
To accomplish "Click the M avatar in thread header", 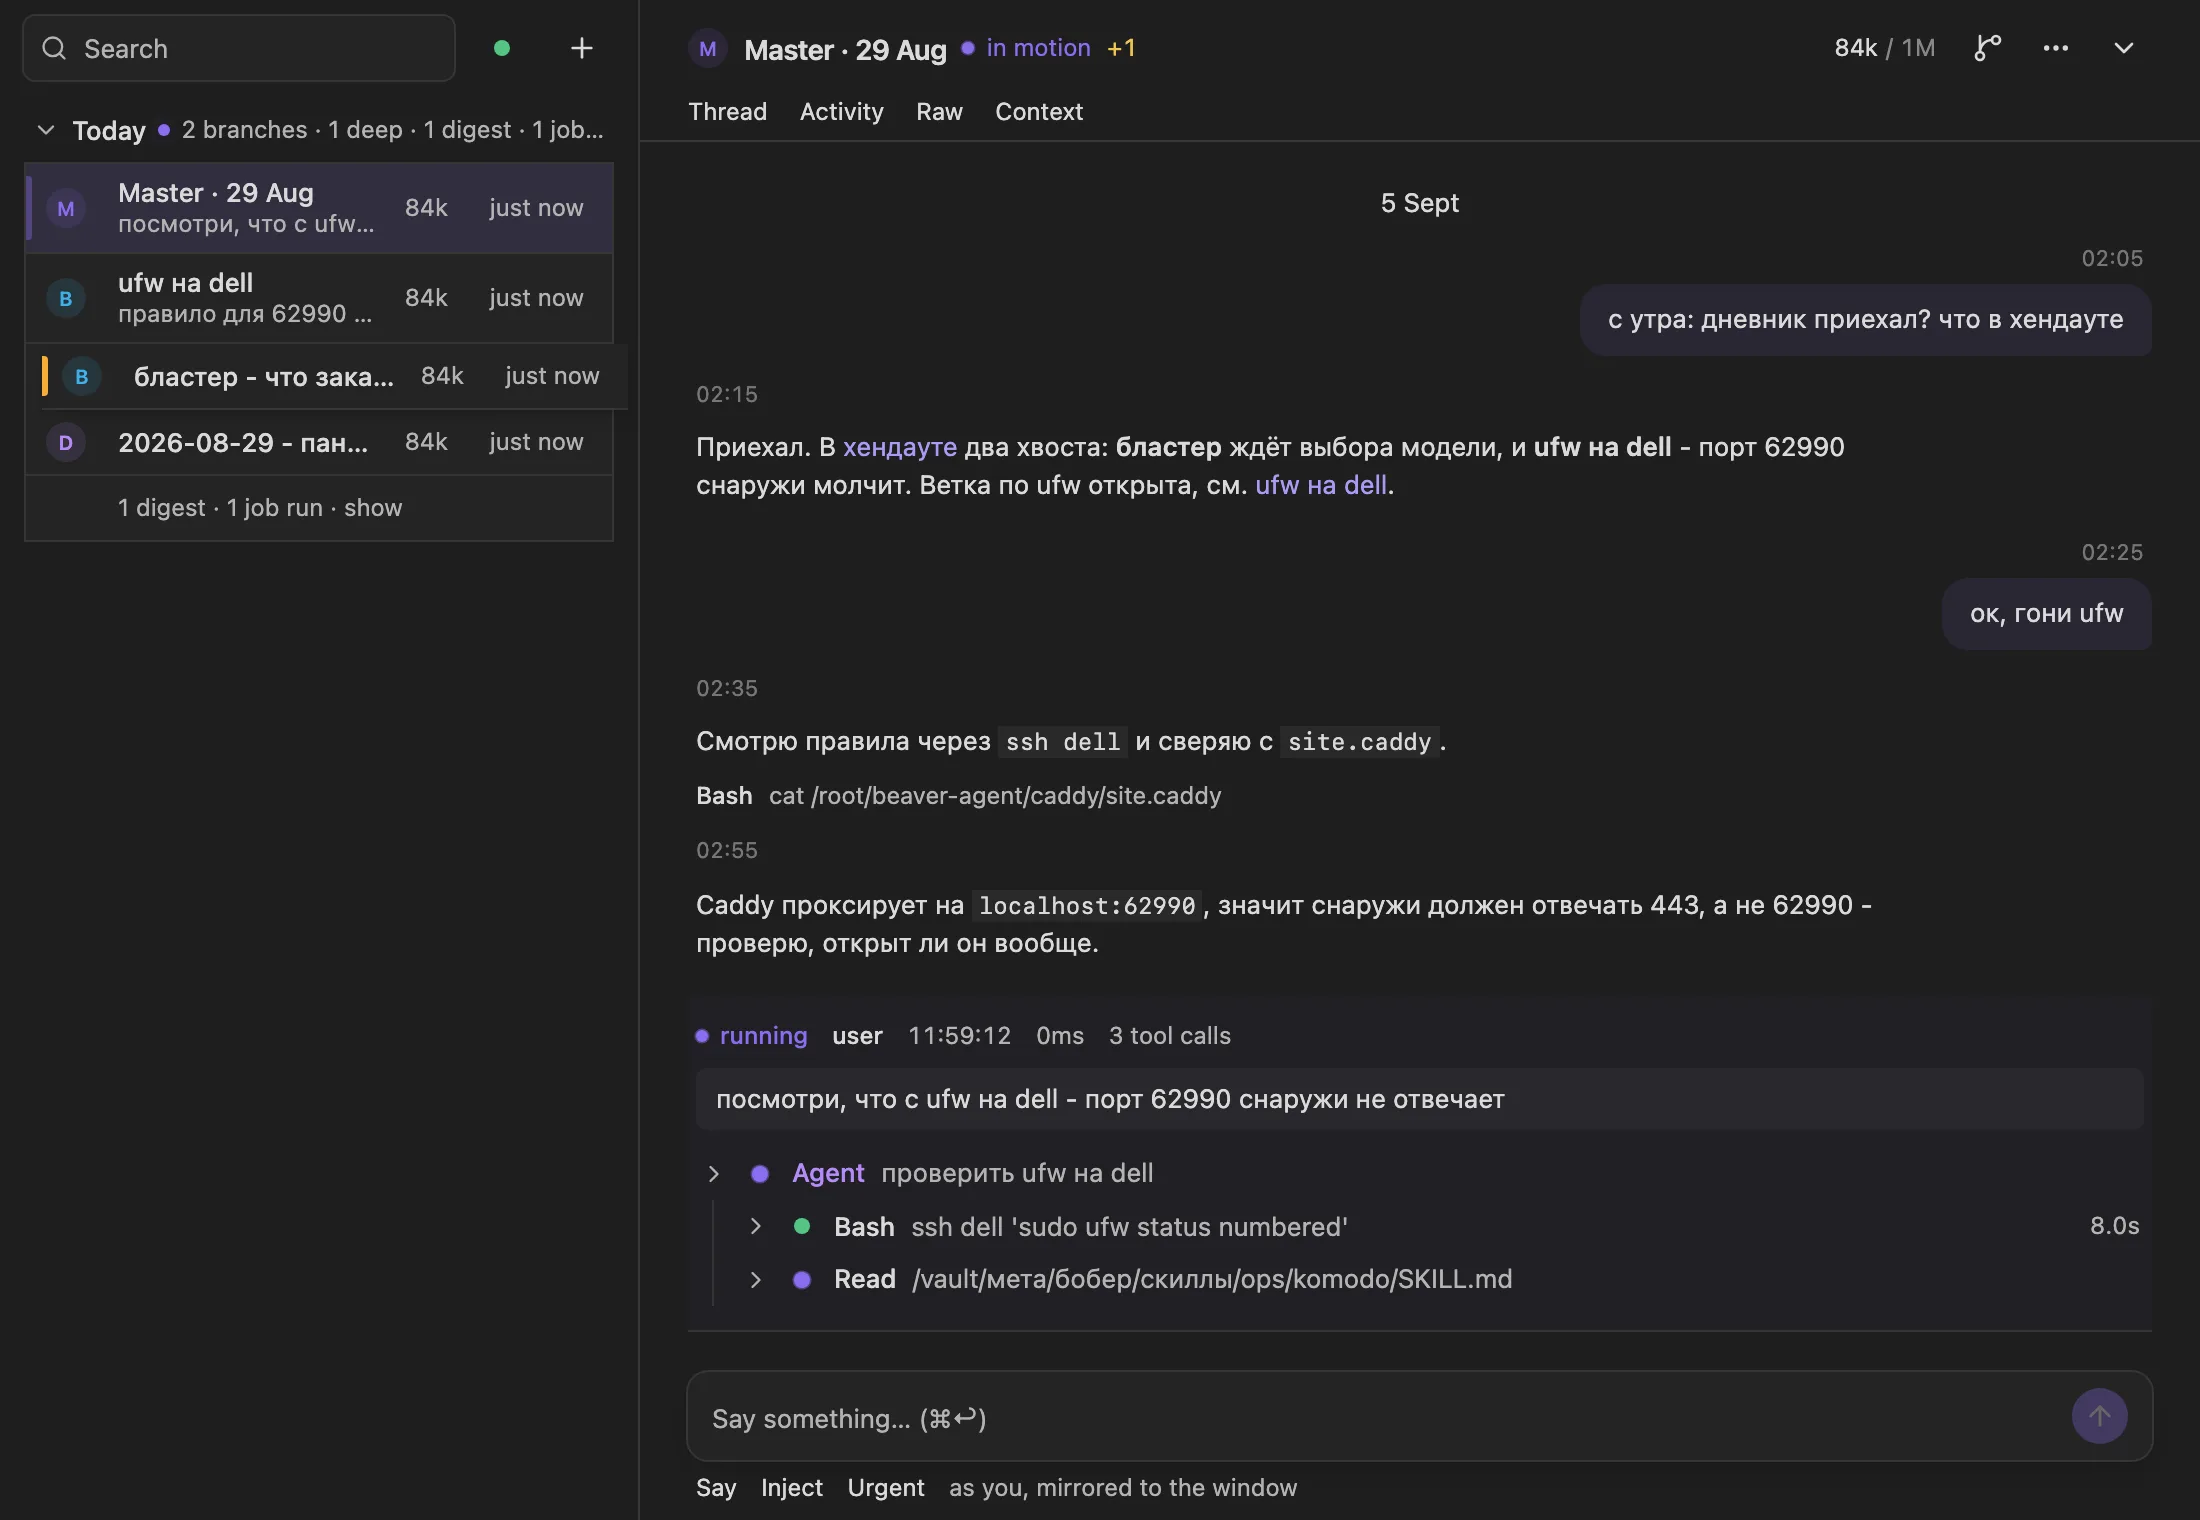I will click(707, 49).
